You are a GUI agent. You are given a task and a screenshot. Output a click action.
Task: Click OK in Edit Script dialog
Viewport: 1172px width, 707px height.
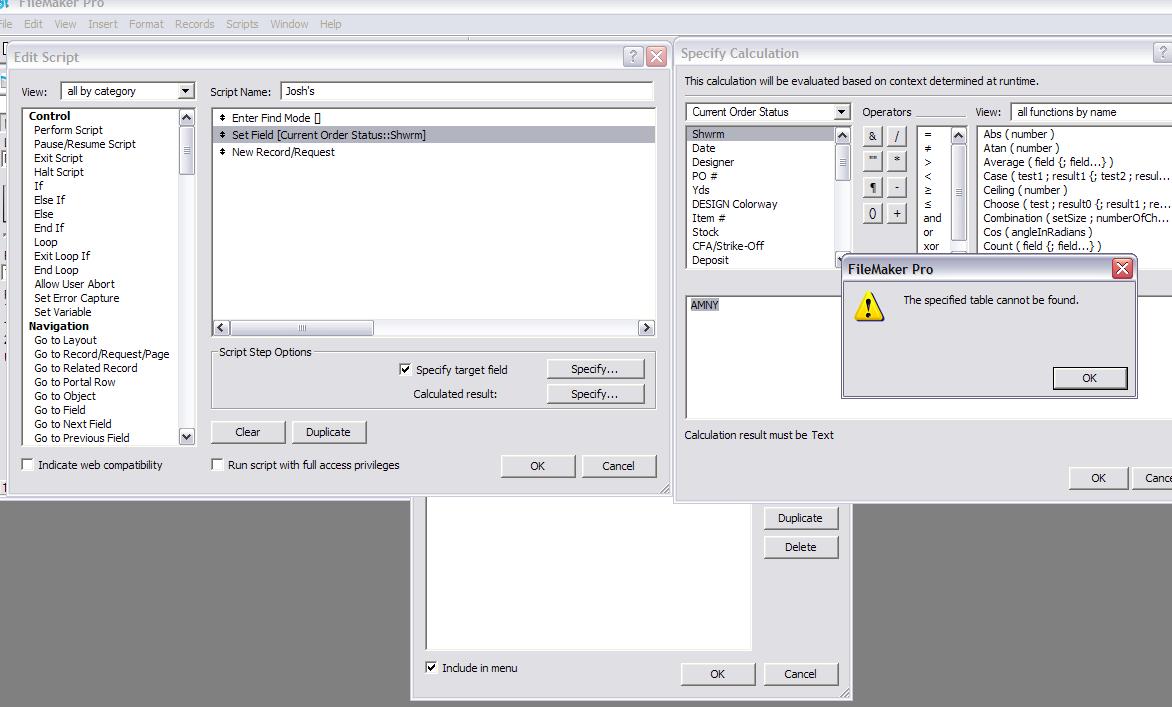point(537,466)
